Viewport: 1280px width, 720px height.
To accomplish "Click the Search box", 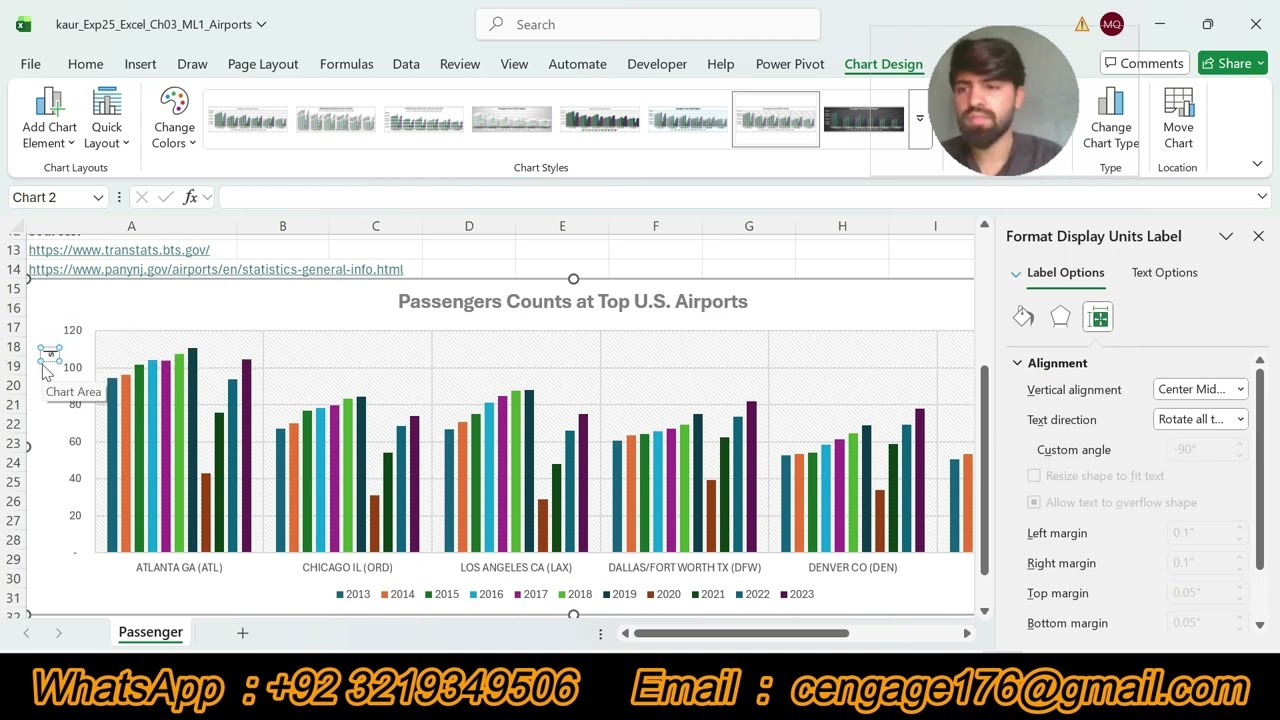I will (648, 24).
